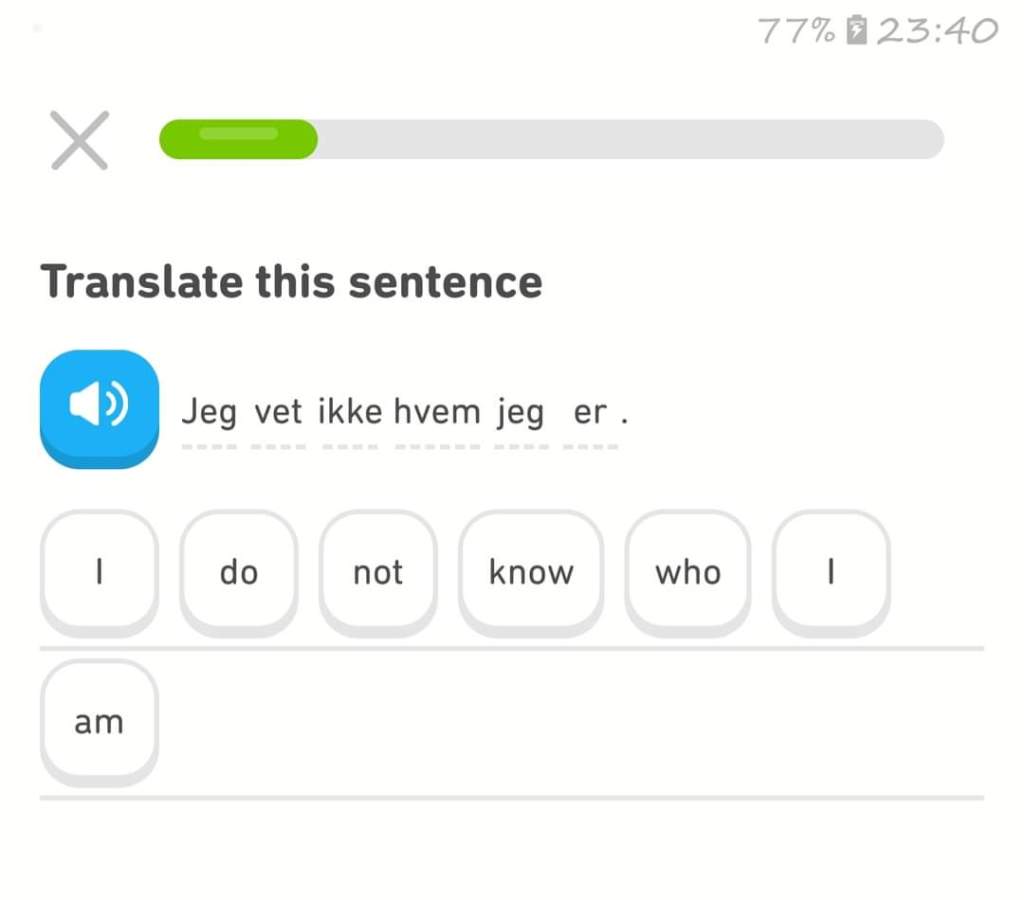
Task: Show hint for the first word 'Jeg'
Action: (209, 412)
